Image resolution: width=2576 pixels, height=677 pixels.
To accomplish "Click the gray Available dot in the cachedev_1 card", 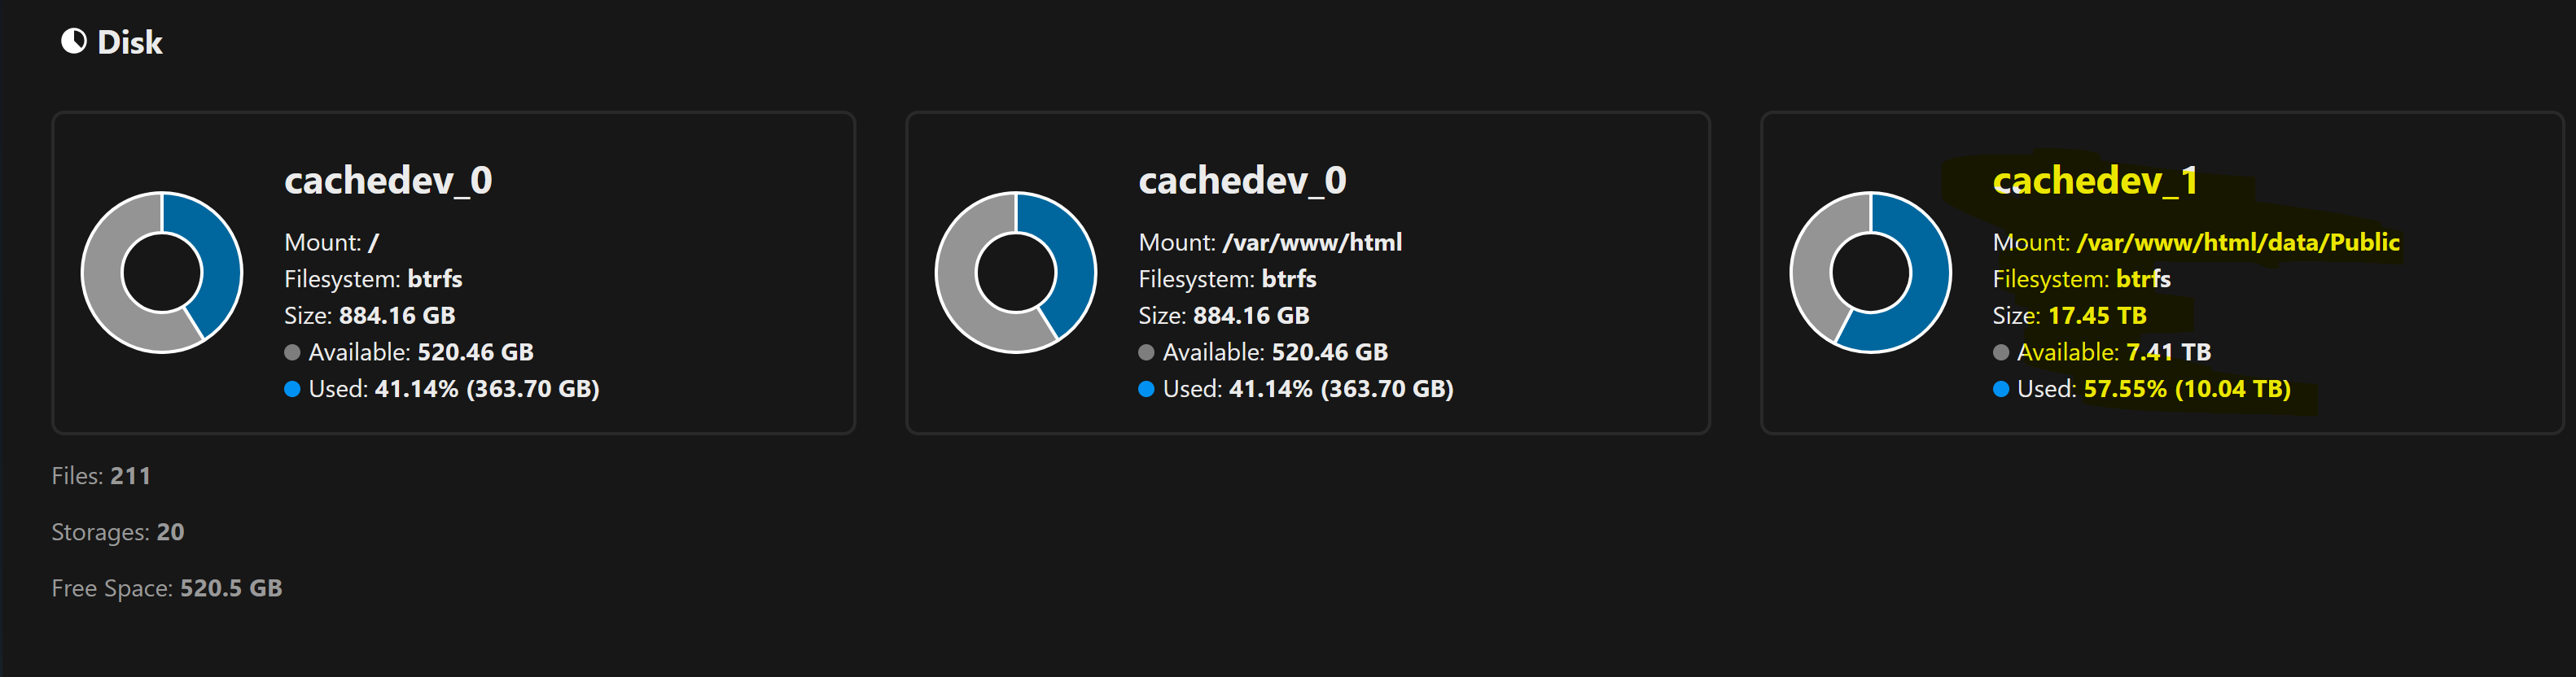I will click(2001, 352).
